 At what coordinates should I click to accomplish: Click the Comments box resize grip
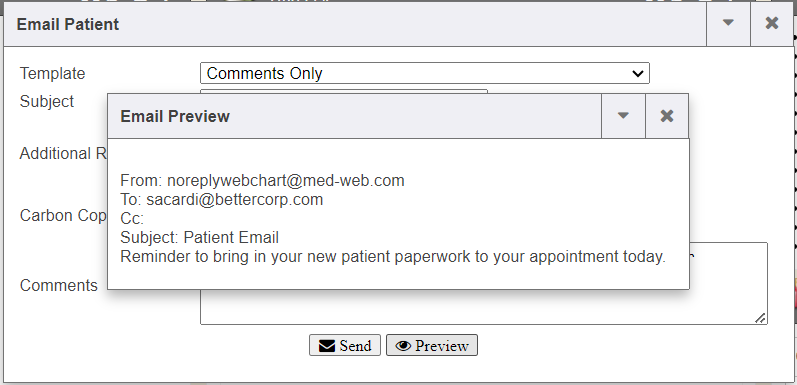[760, 318]
